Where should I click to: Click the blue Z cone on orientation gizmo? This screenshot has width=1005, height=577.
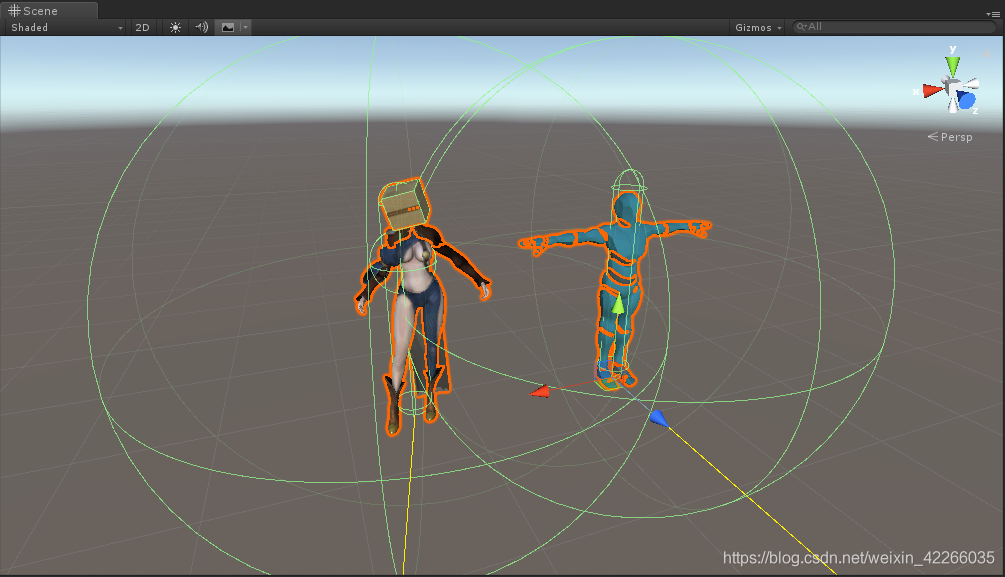966,101
